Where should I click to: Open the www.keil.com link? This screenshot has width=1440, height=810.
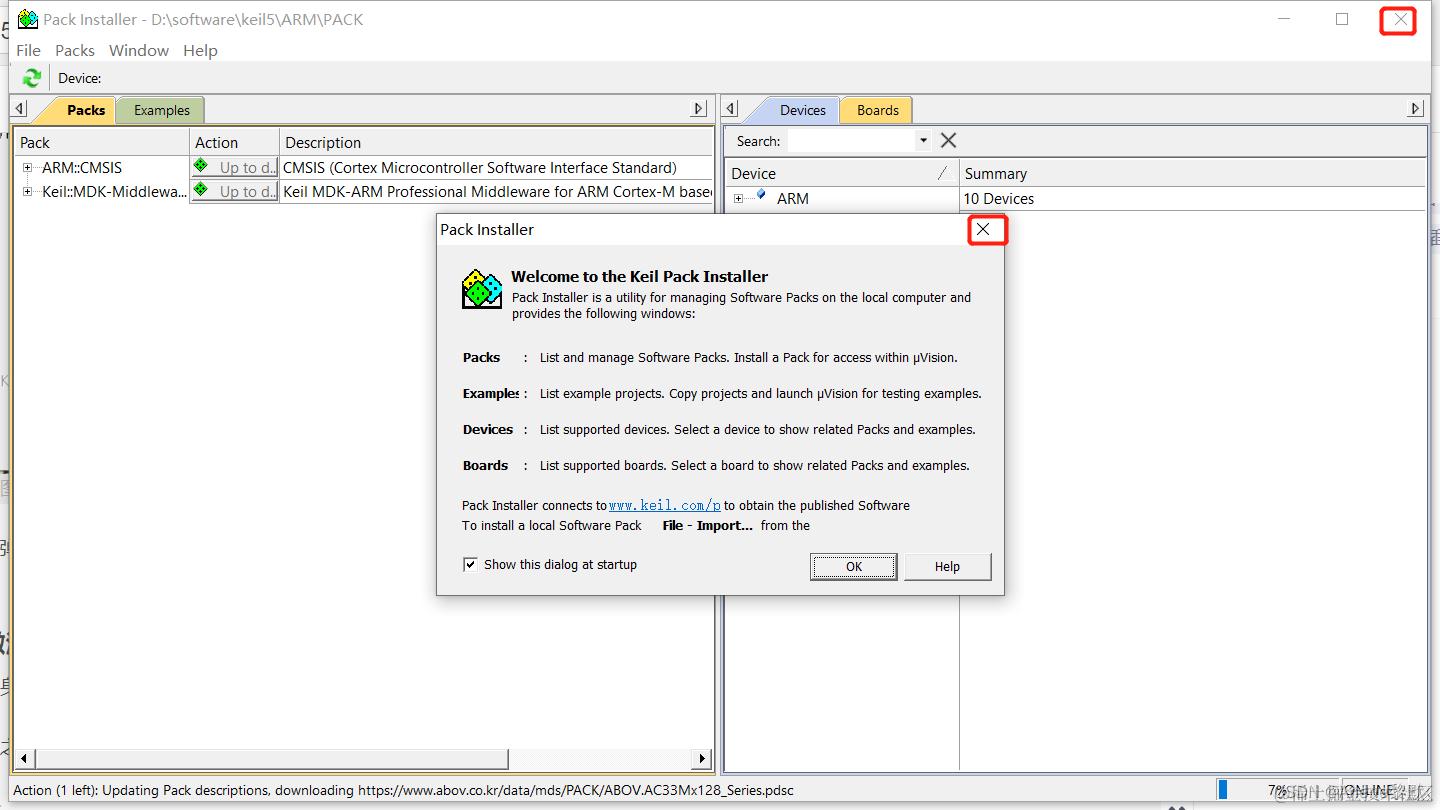pyautogui.click(x=665, y=506)
